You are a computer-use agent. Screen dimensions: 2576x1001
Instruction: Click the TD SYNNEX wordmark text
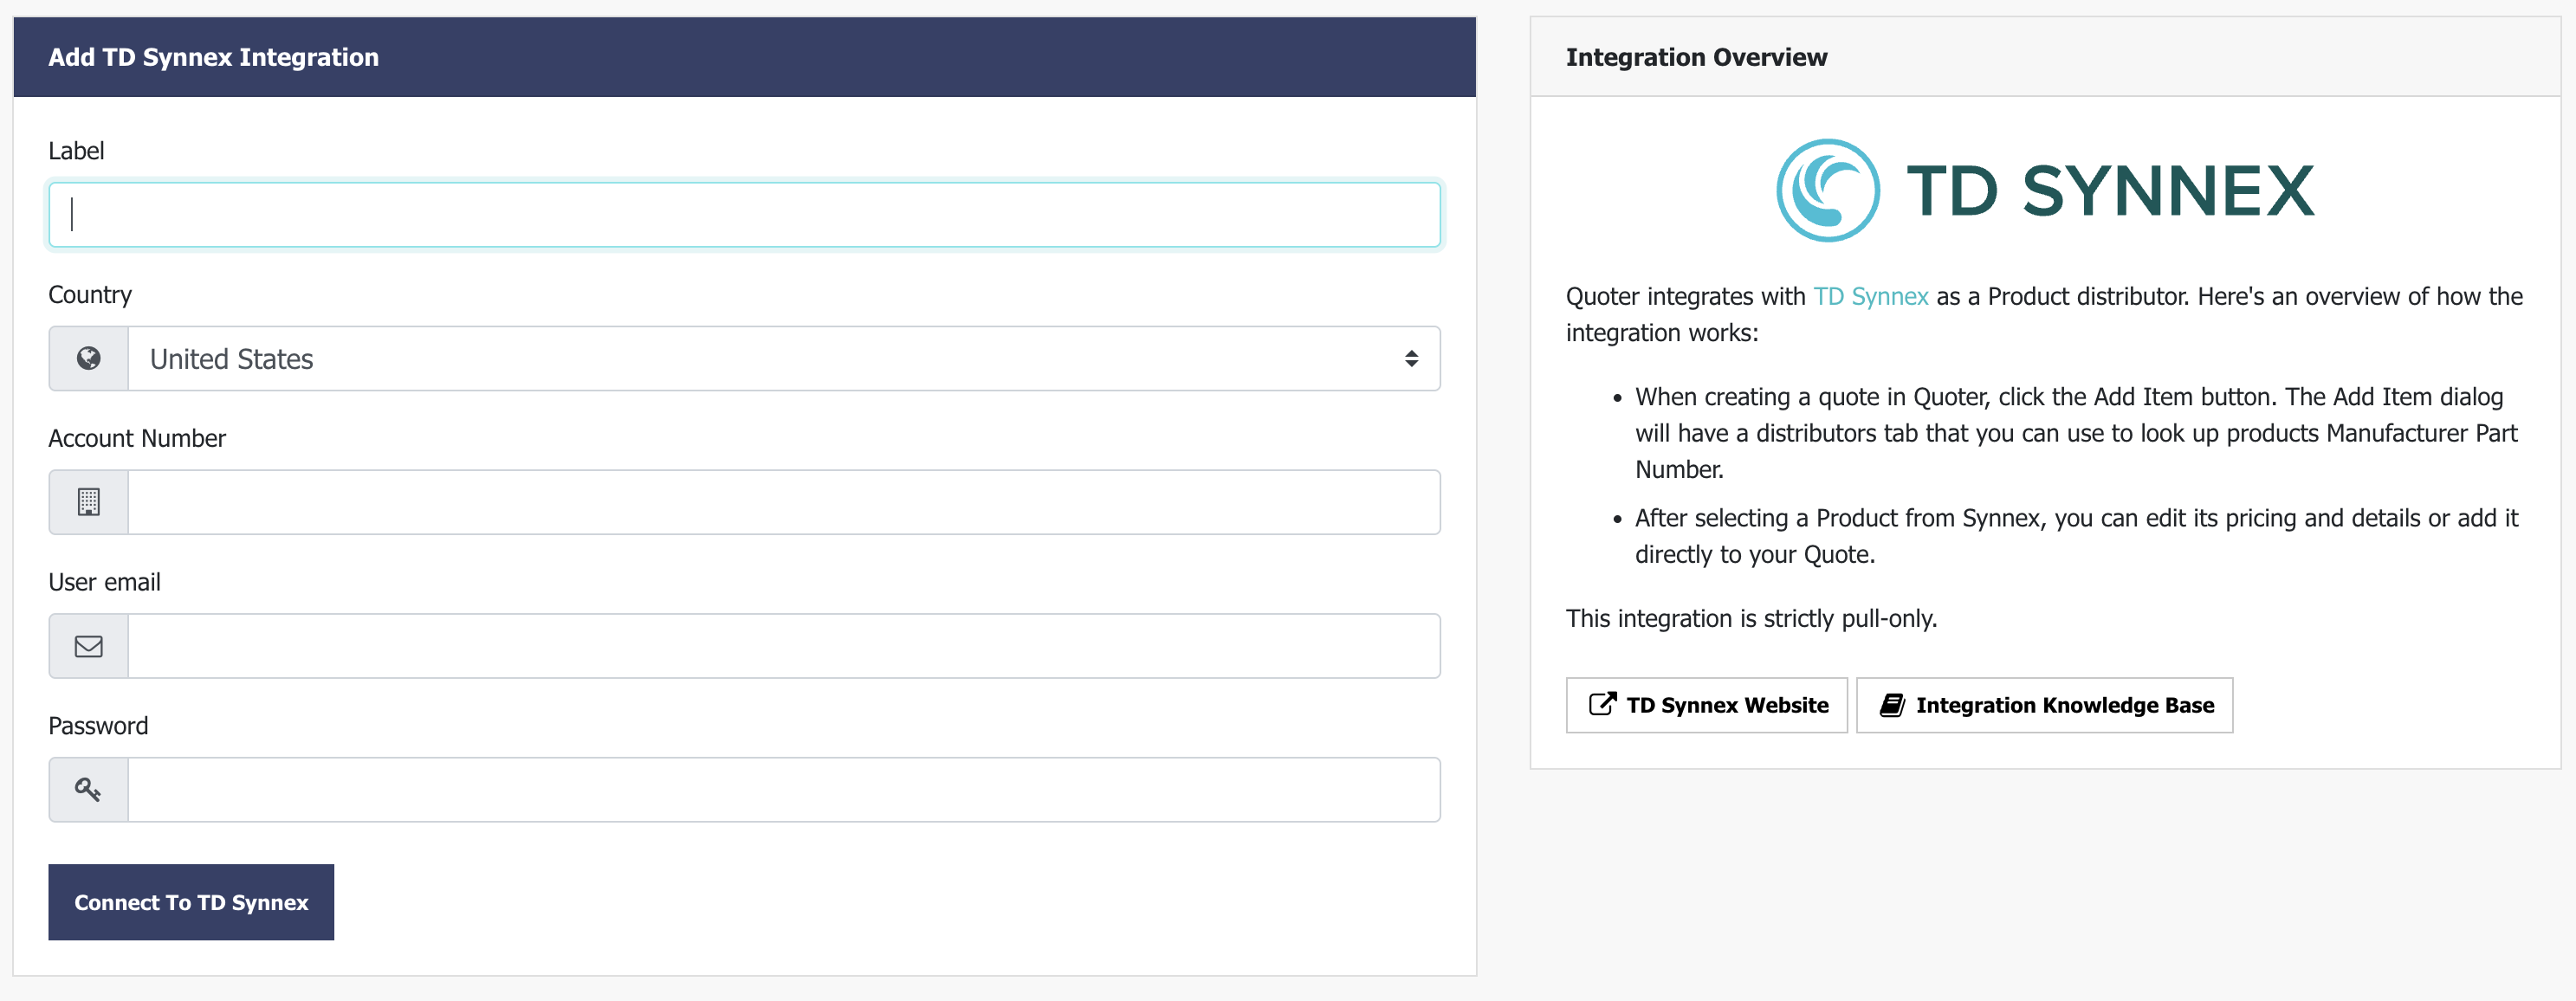pos(2110,191)
